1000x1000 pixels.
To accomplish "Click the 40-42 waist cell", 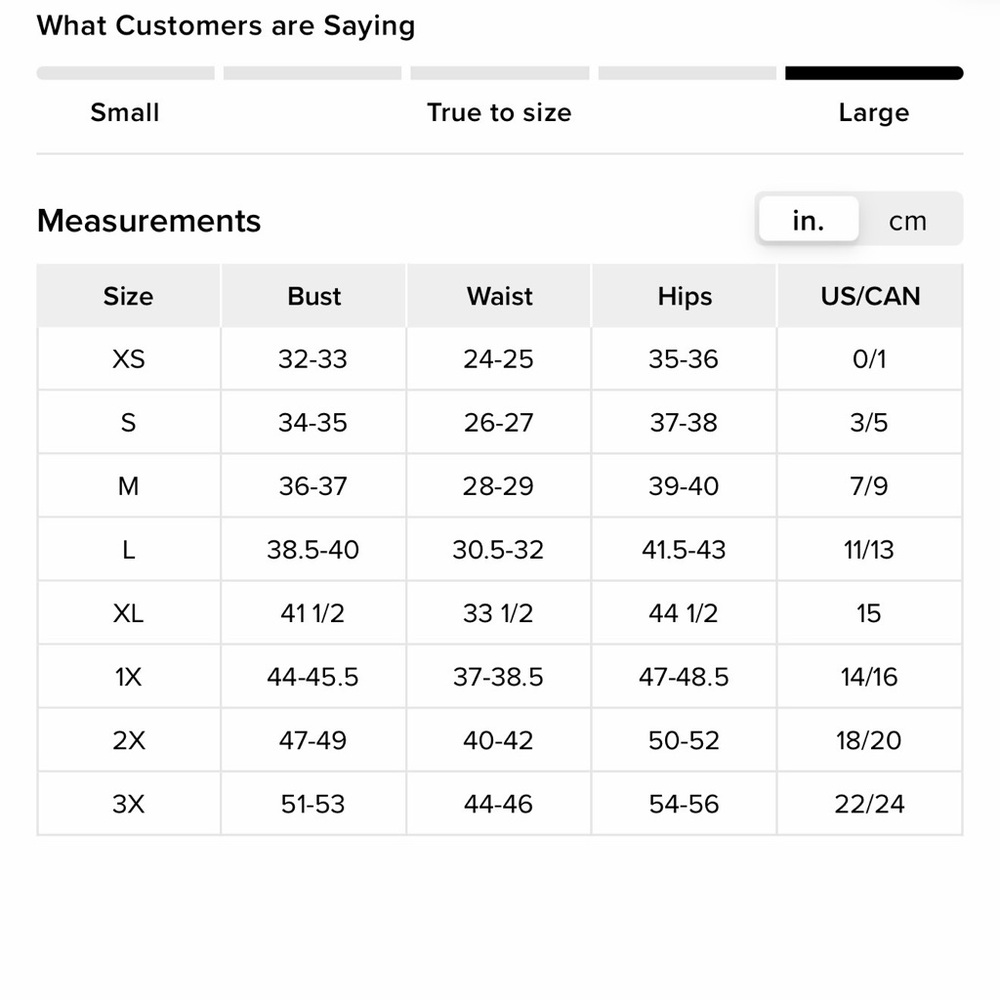I will point(499,740).
